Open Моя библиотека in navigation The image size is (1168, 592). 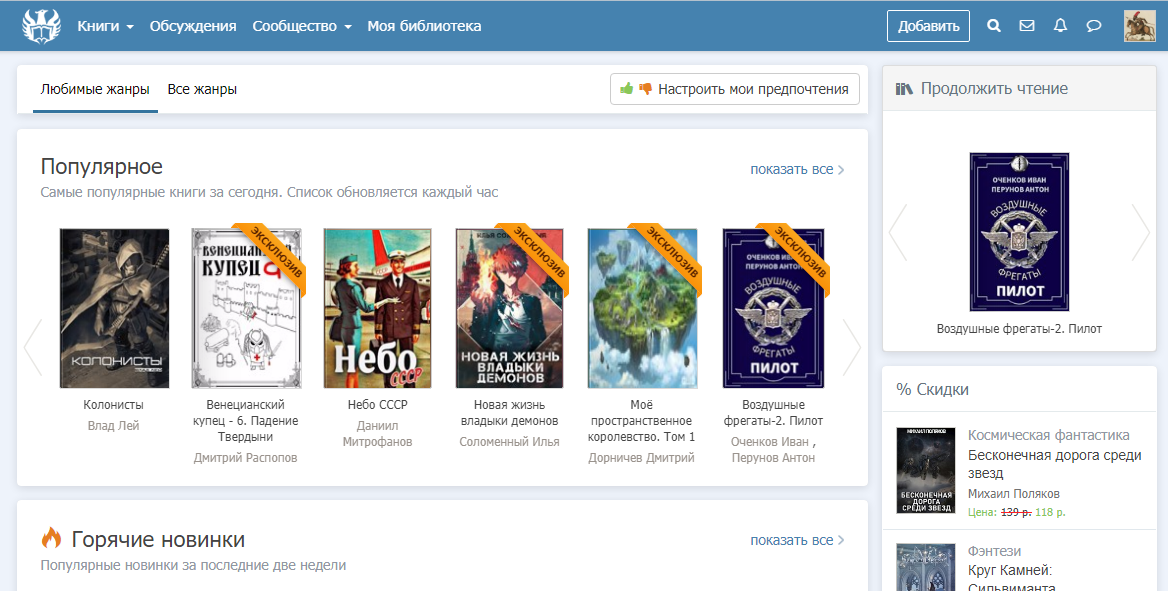(424, 26)
